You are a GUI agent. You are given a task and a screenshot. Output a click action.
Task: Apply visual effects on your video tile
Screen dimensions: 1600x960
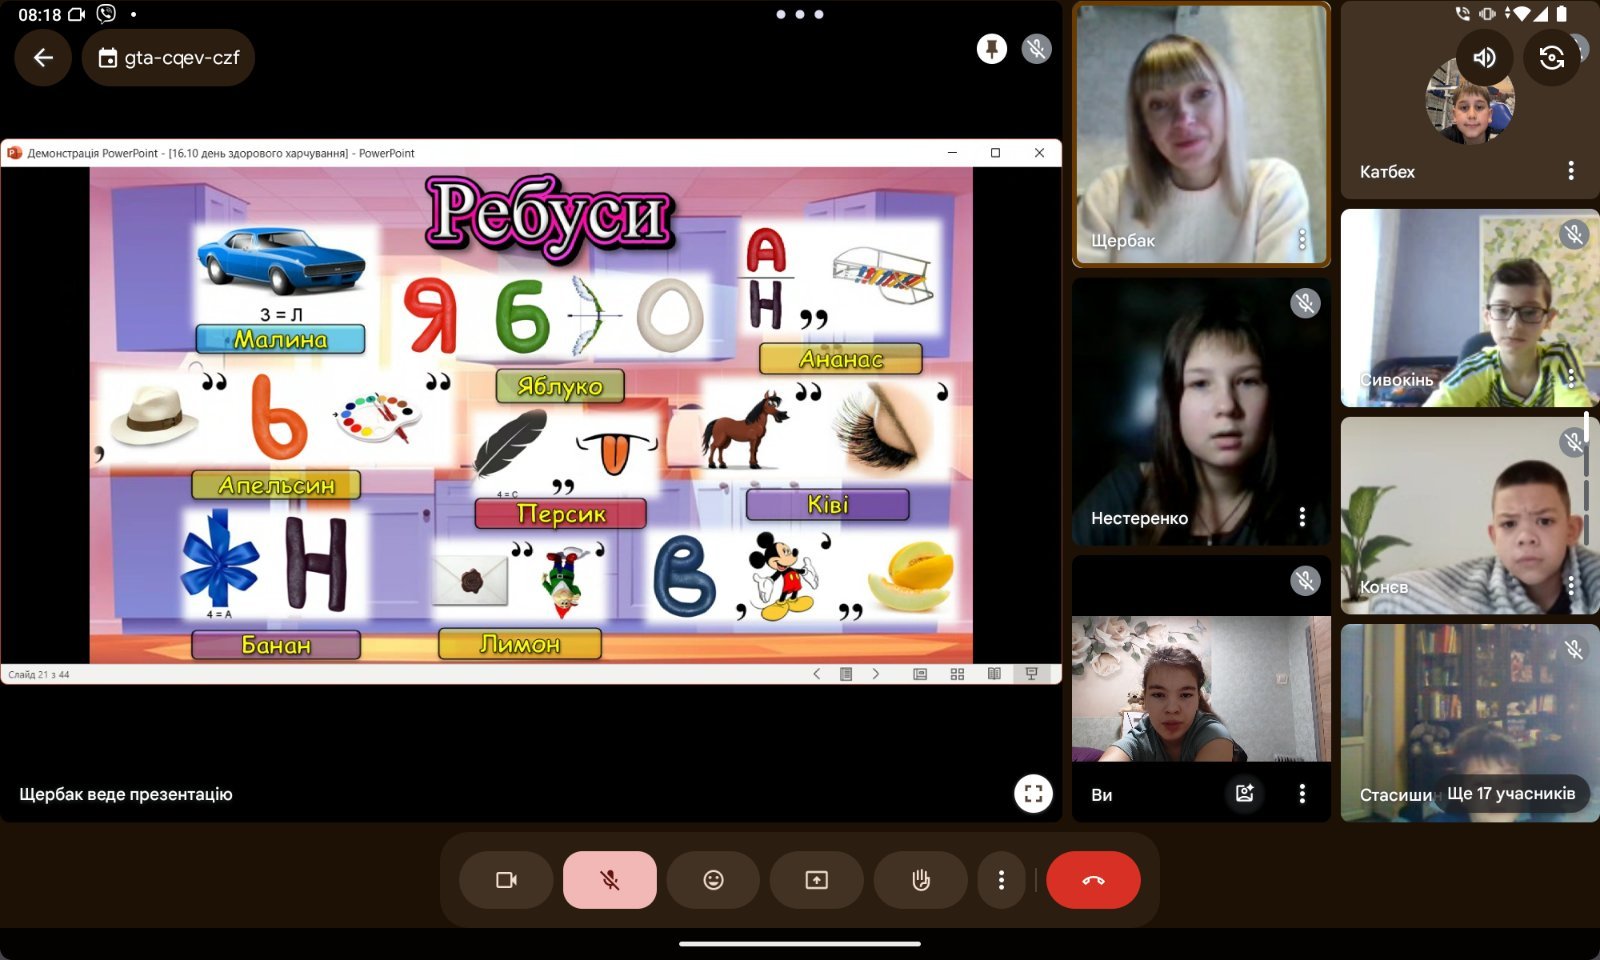pos(1244,794)
